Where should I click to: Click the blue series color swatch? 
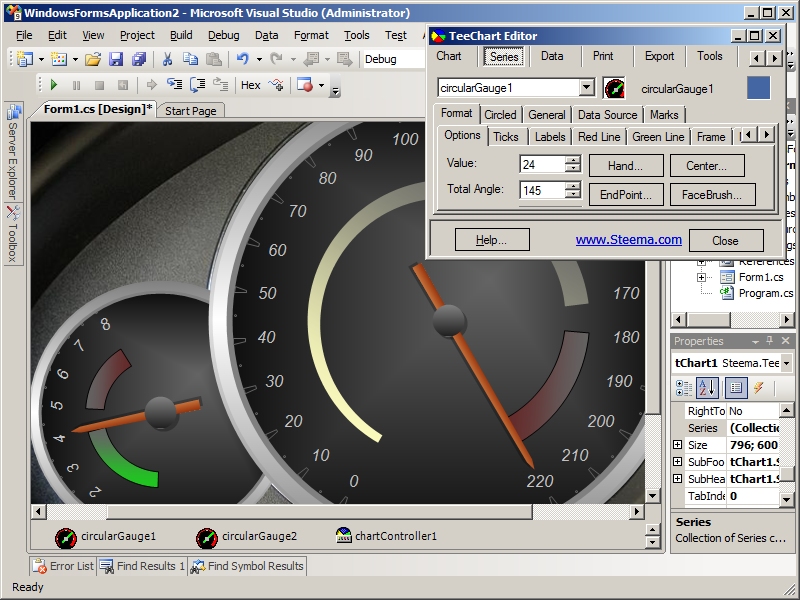click(758, 88)
